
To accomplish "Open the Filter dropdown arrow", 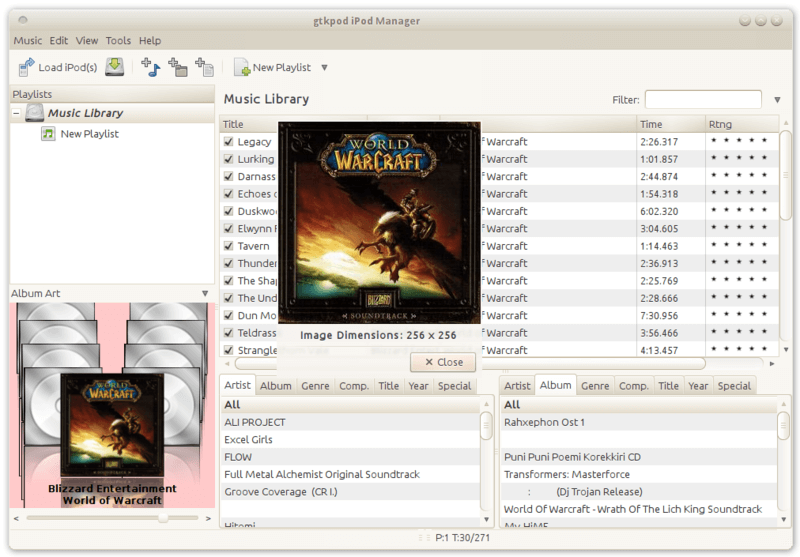I will [777, 100].
